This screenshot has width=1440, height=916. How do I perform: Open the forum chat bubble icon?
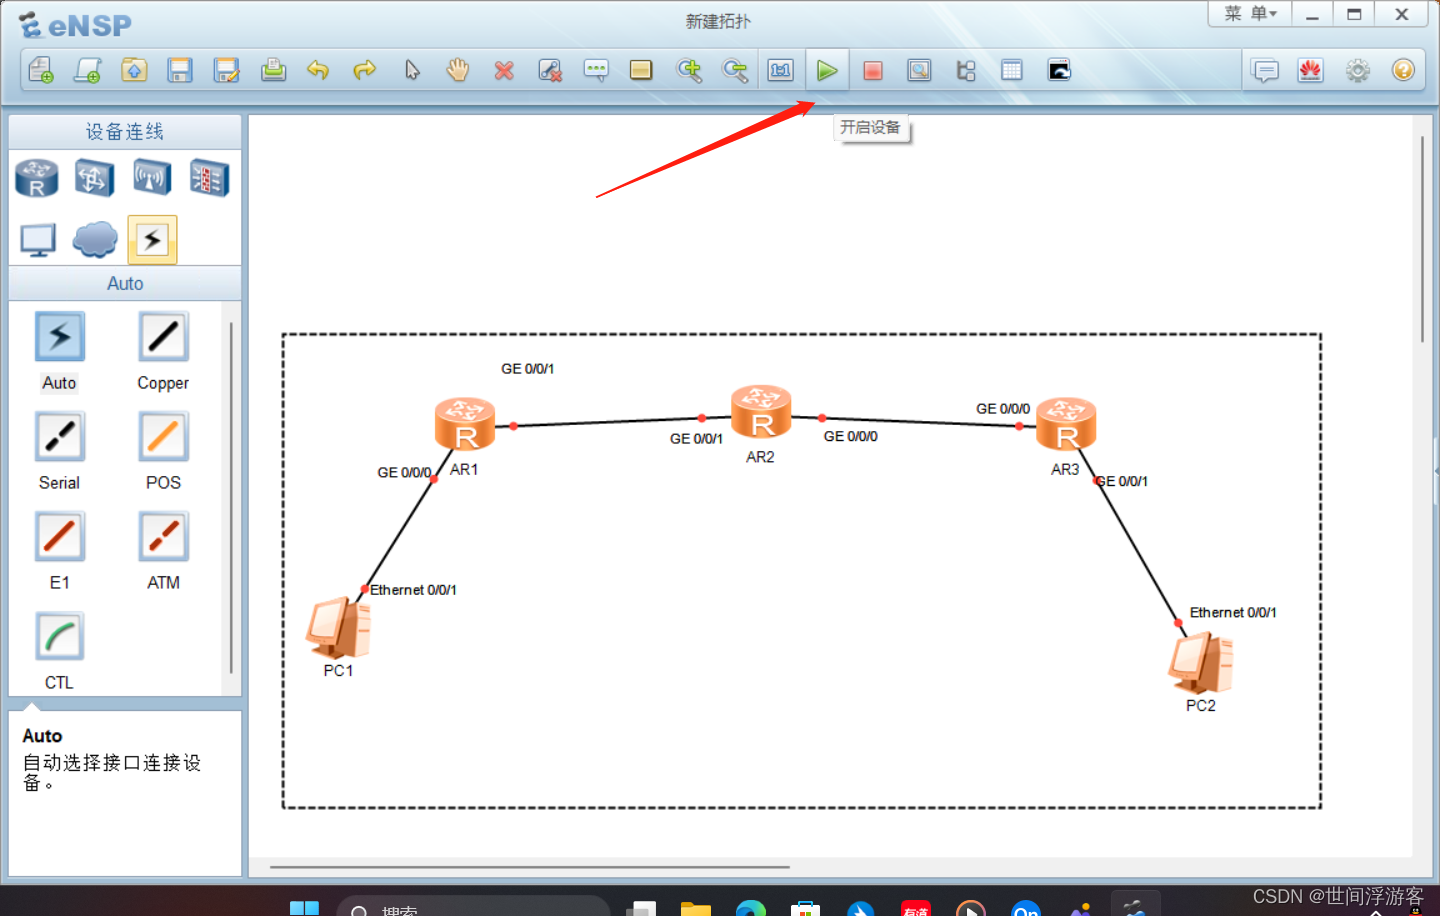[x=1265, y=70]
